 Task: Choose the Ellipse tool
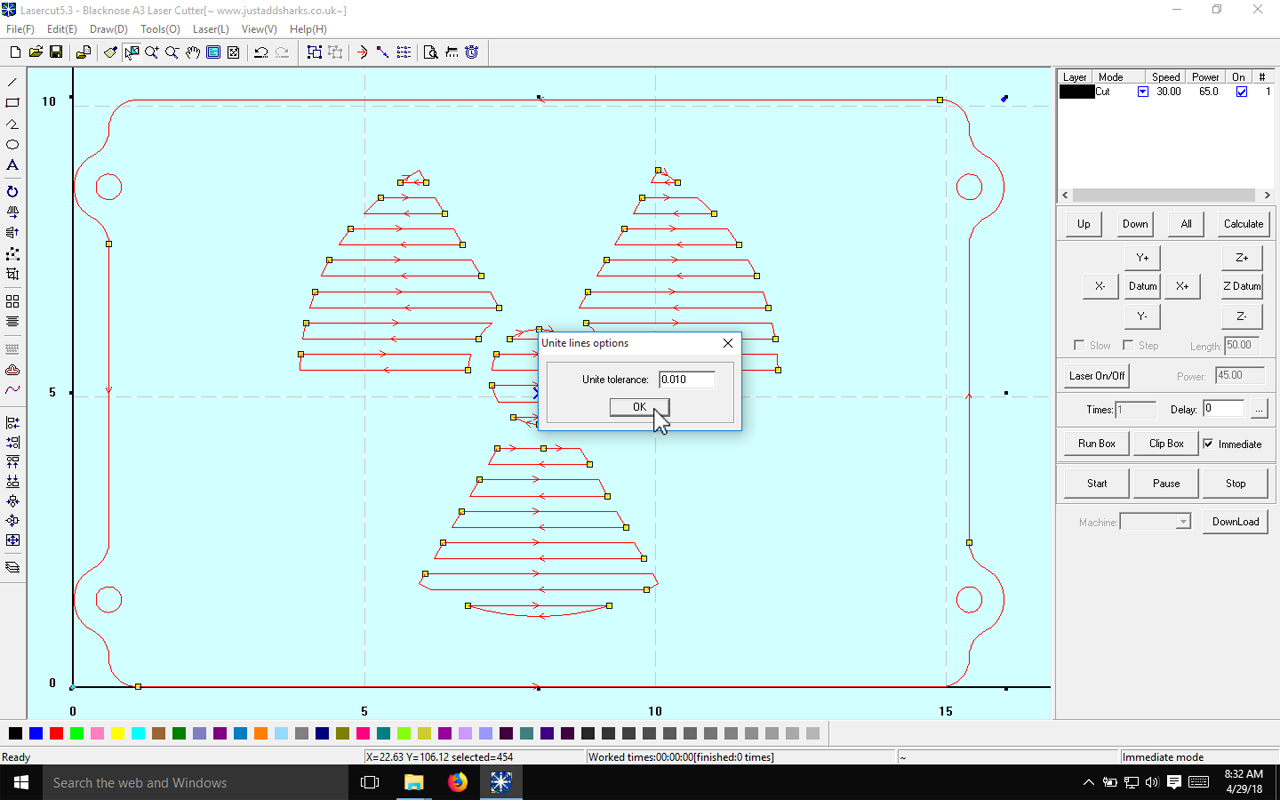(x=12, y=144)
